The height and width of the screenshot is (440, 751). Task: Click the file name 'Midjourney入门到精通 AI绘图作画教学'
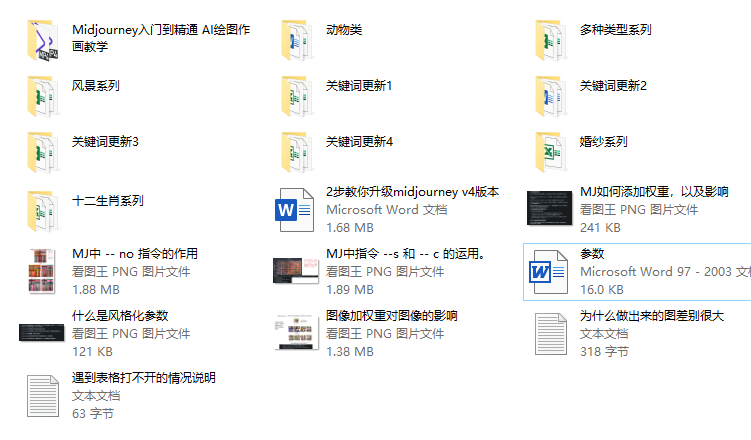coord(161,38)
